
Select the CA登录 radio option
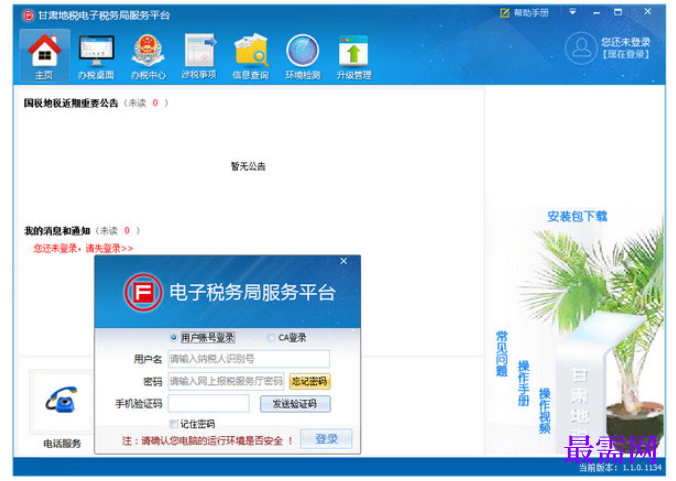(271, 337)
